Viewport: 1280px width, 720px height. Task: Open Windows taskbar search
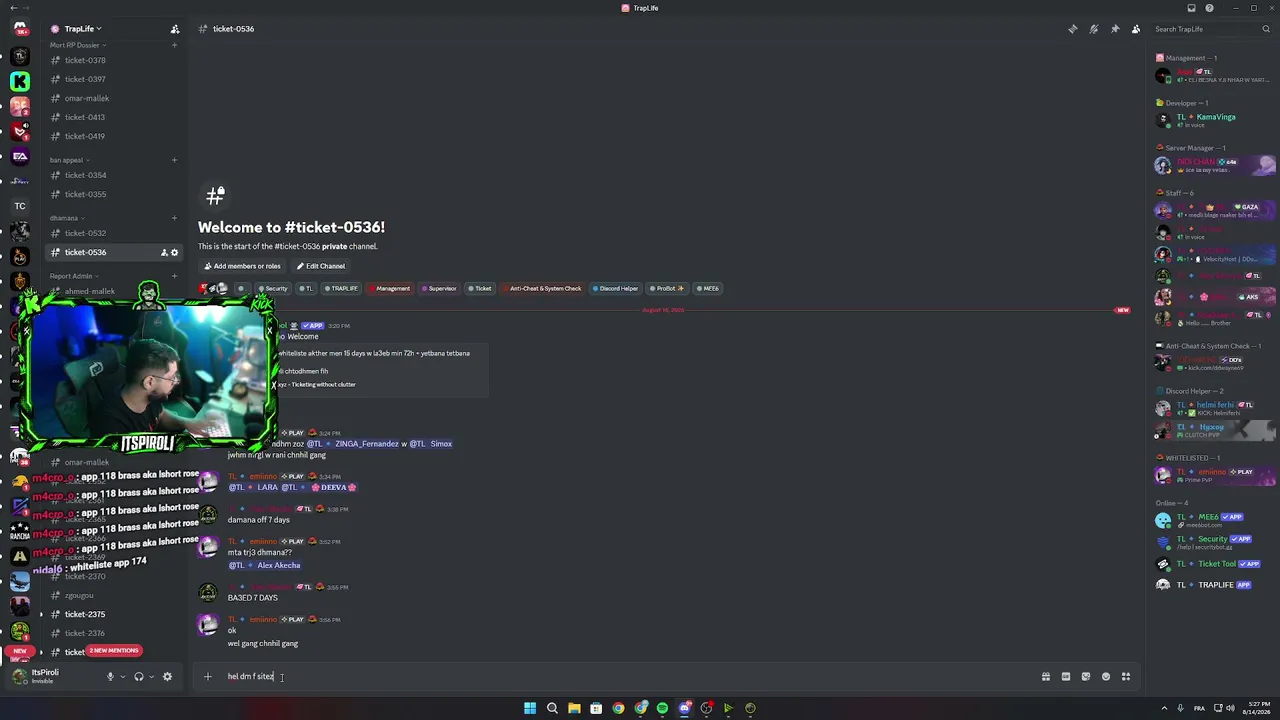pyautogui.click(x=552, y=708)
